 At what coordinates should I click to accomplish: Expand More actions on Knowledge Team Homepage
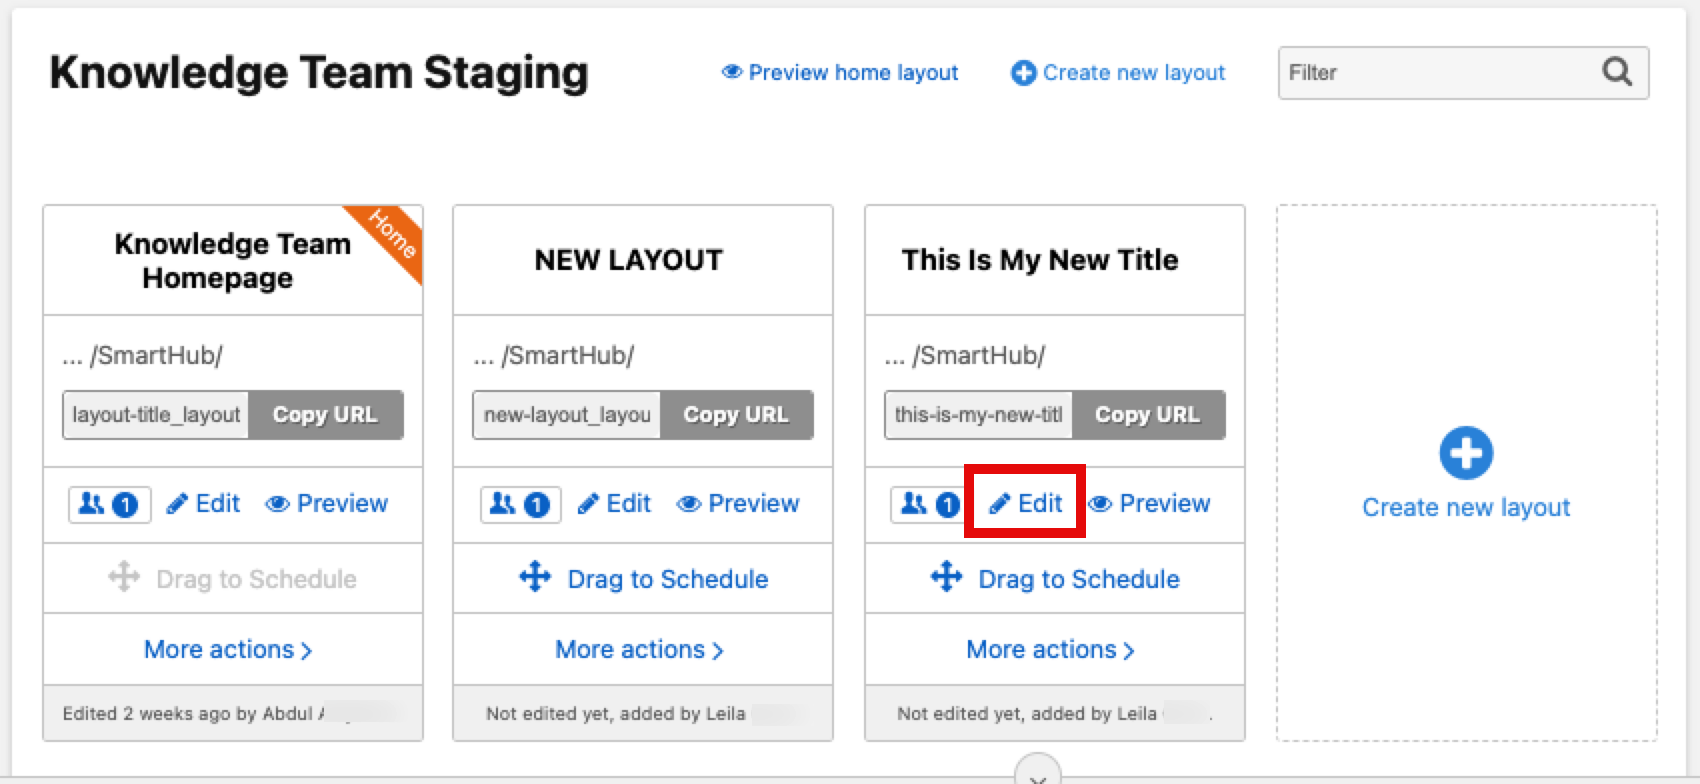(x=228, y=650)
